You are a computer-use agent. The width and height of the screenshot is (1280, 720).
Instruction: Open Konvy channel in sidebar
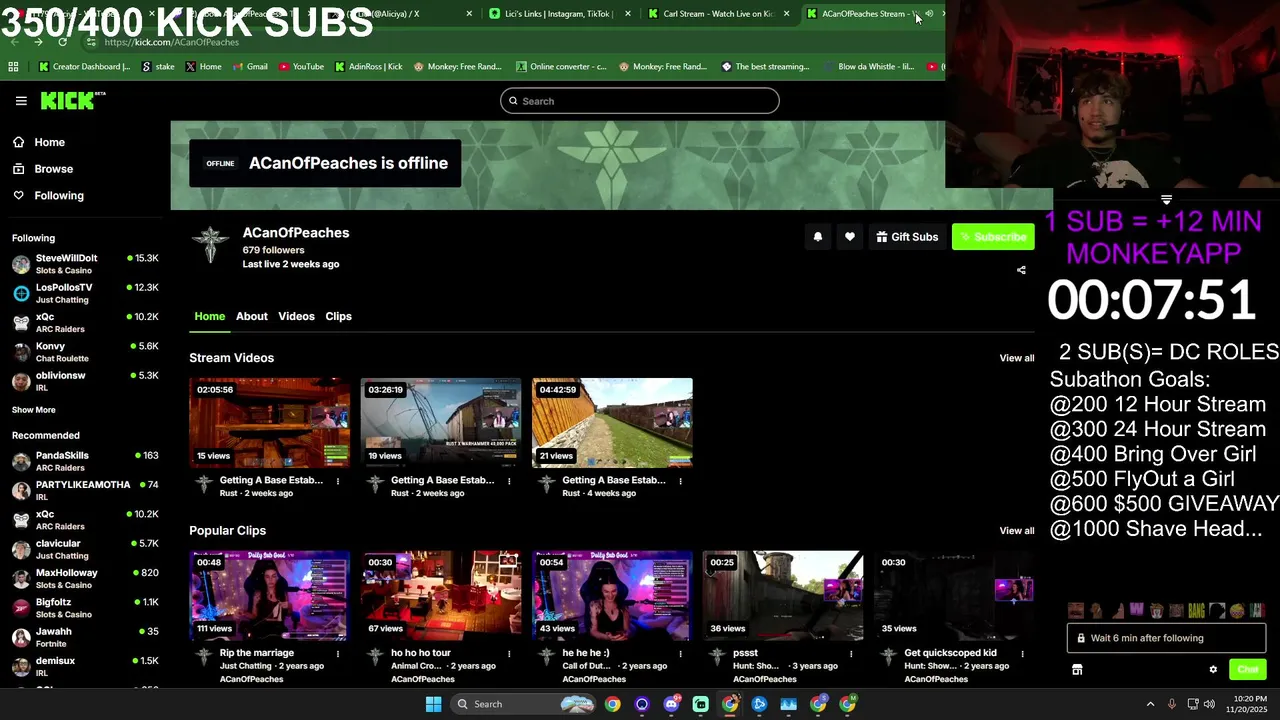[85, 352]
